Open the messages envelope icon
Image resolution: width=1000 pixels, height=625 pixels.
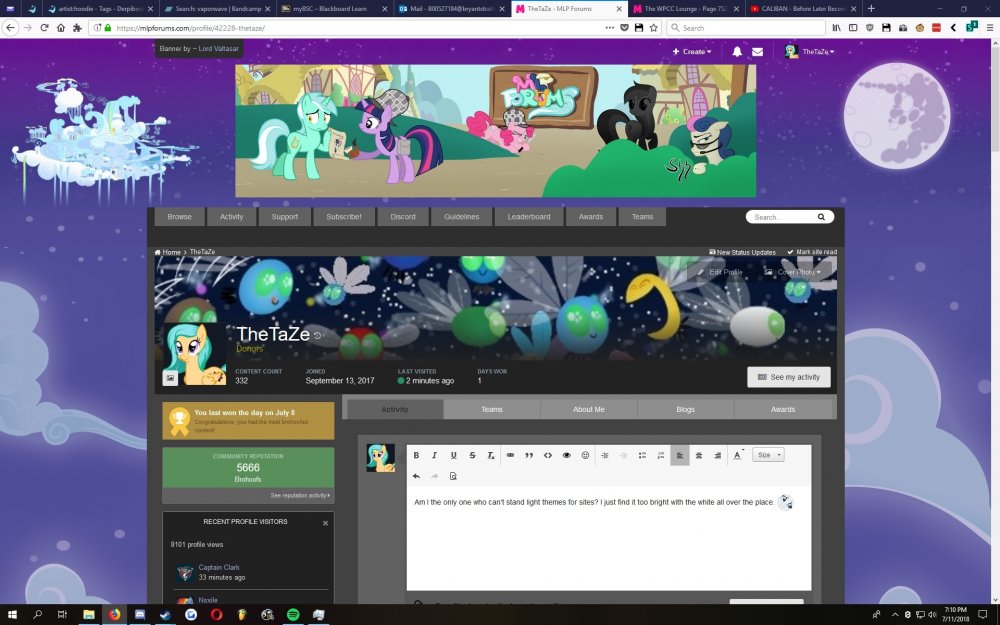pyautogui.click(x=757, y=52)
